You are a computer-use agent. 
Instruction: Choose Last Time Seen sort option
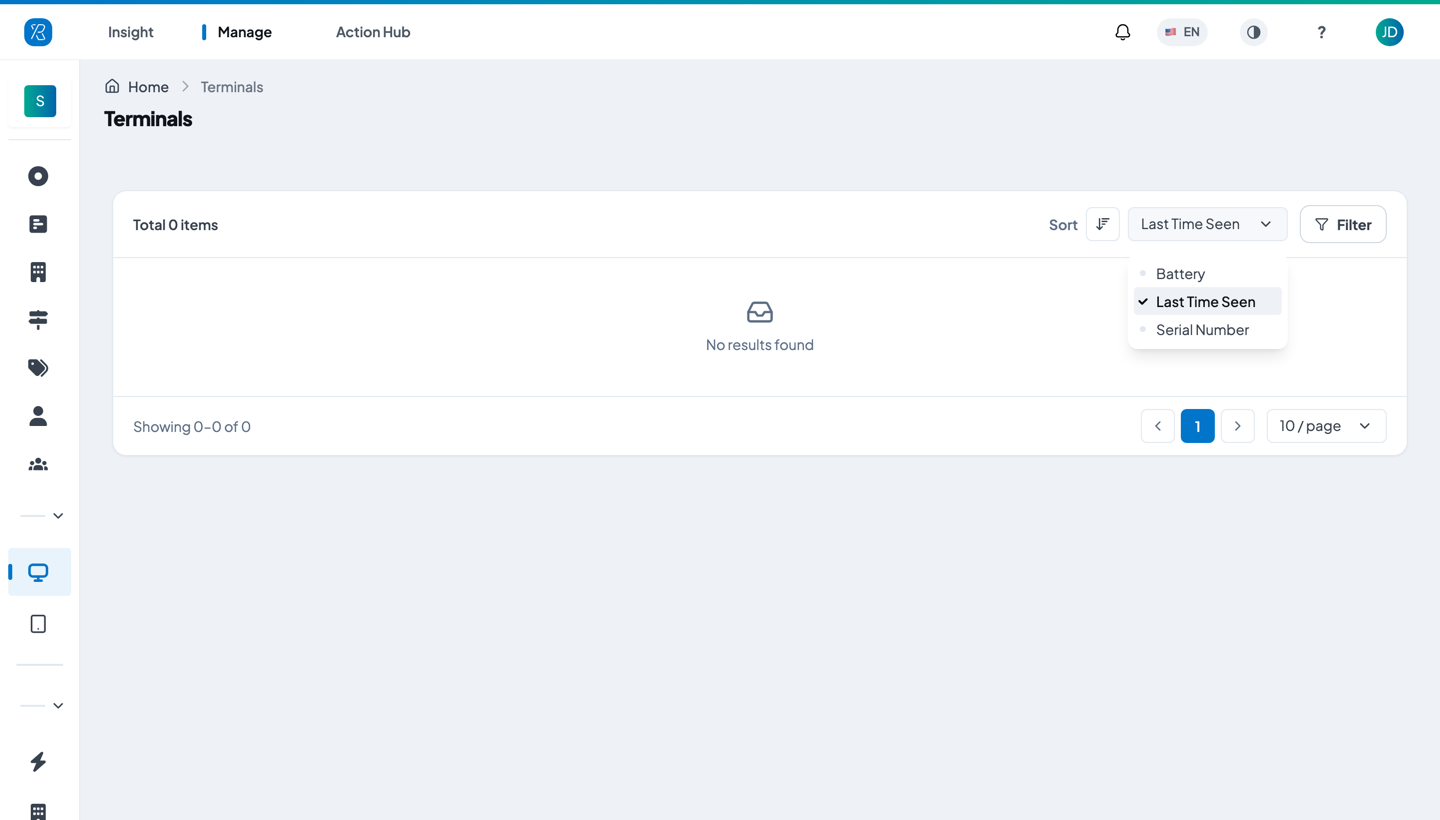tap(1207, 302)
